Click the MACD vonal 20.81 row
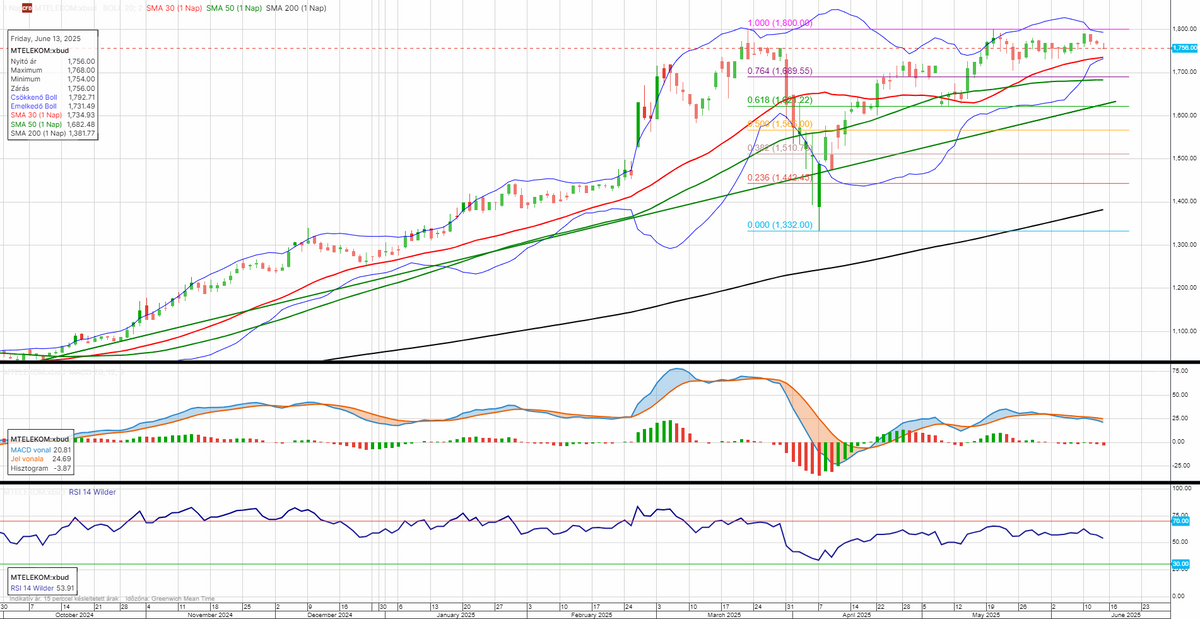 (40, 448)
